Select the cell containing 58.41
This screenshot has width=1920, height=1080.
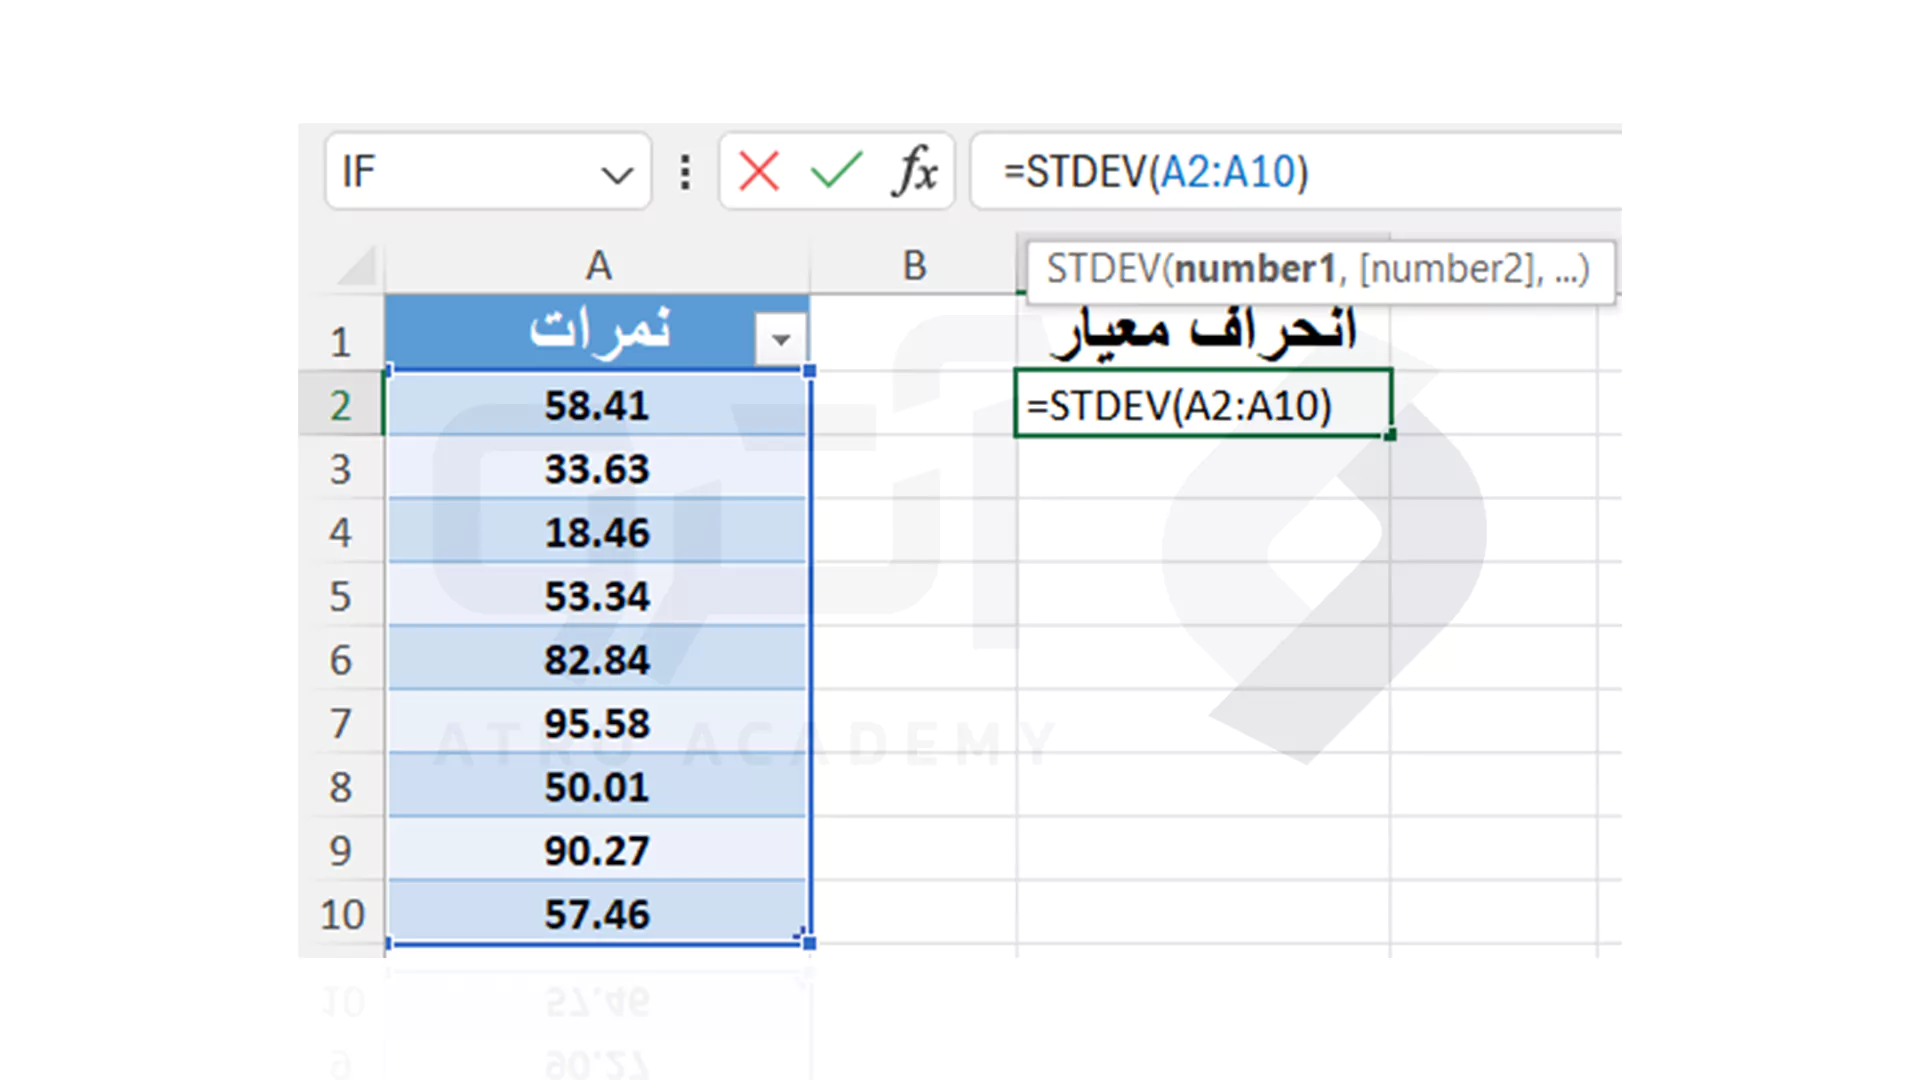tap(598, 405)
